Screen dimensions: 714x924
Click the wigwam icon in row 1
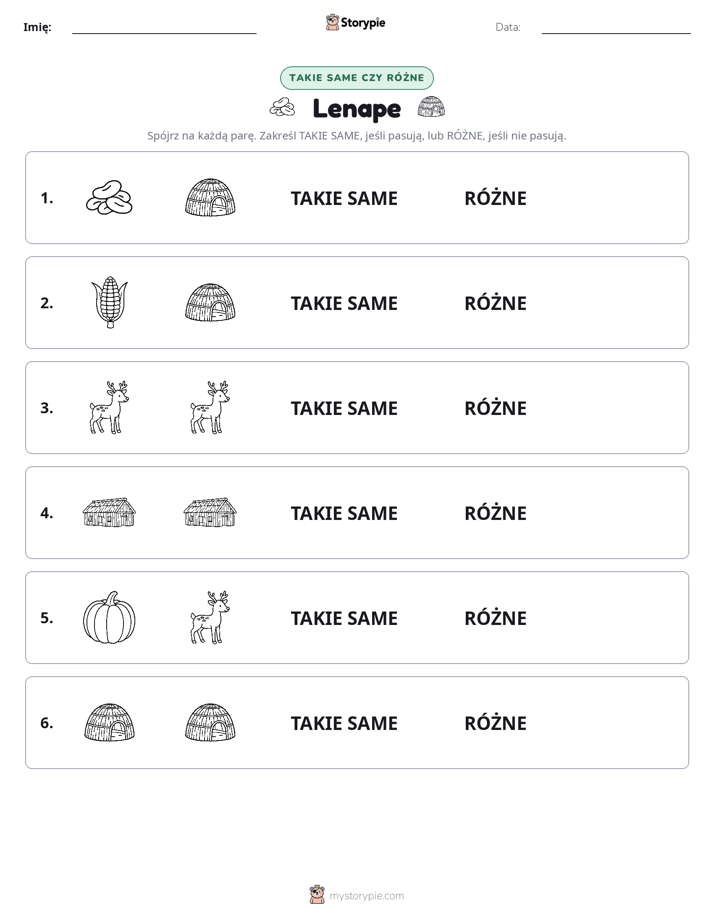coord(210,197)
